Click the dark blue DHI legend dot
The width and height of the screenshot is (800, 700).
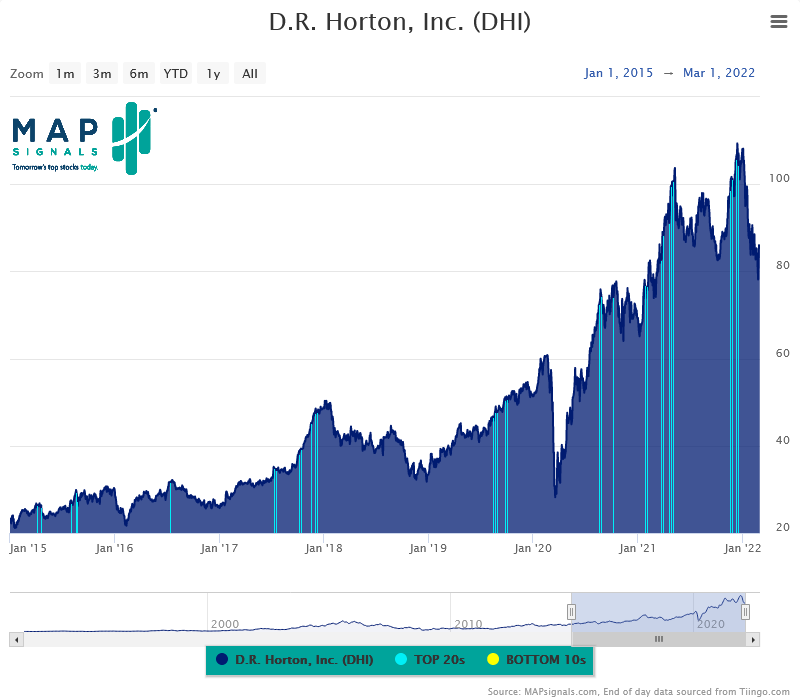coord(222,659)
